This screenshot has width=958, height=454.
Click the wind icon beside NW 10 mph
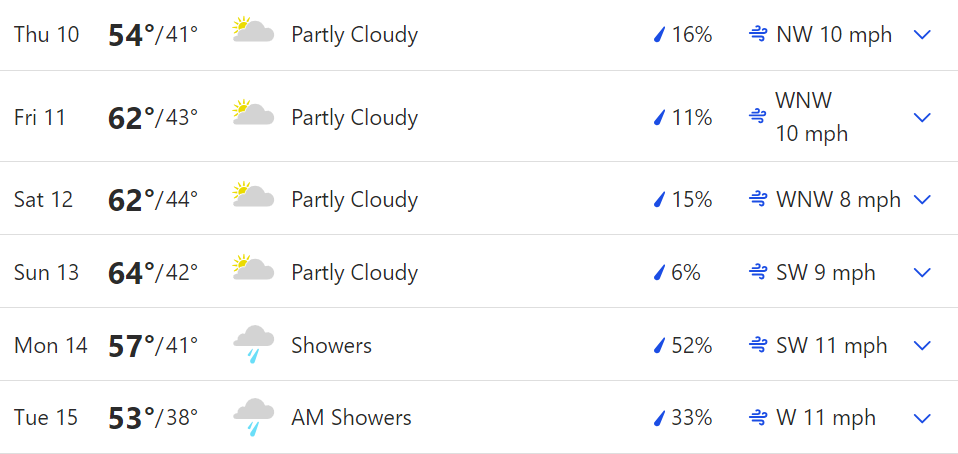click(758, 35)
